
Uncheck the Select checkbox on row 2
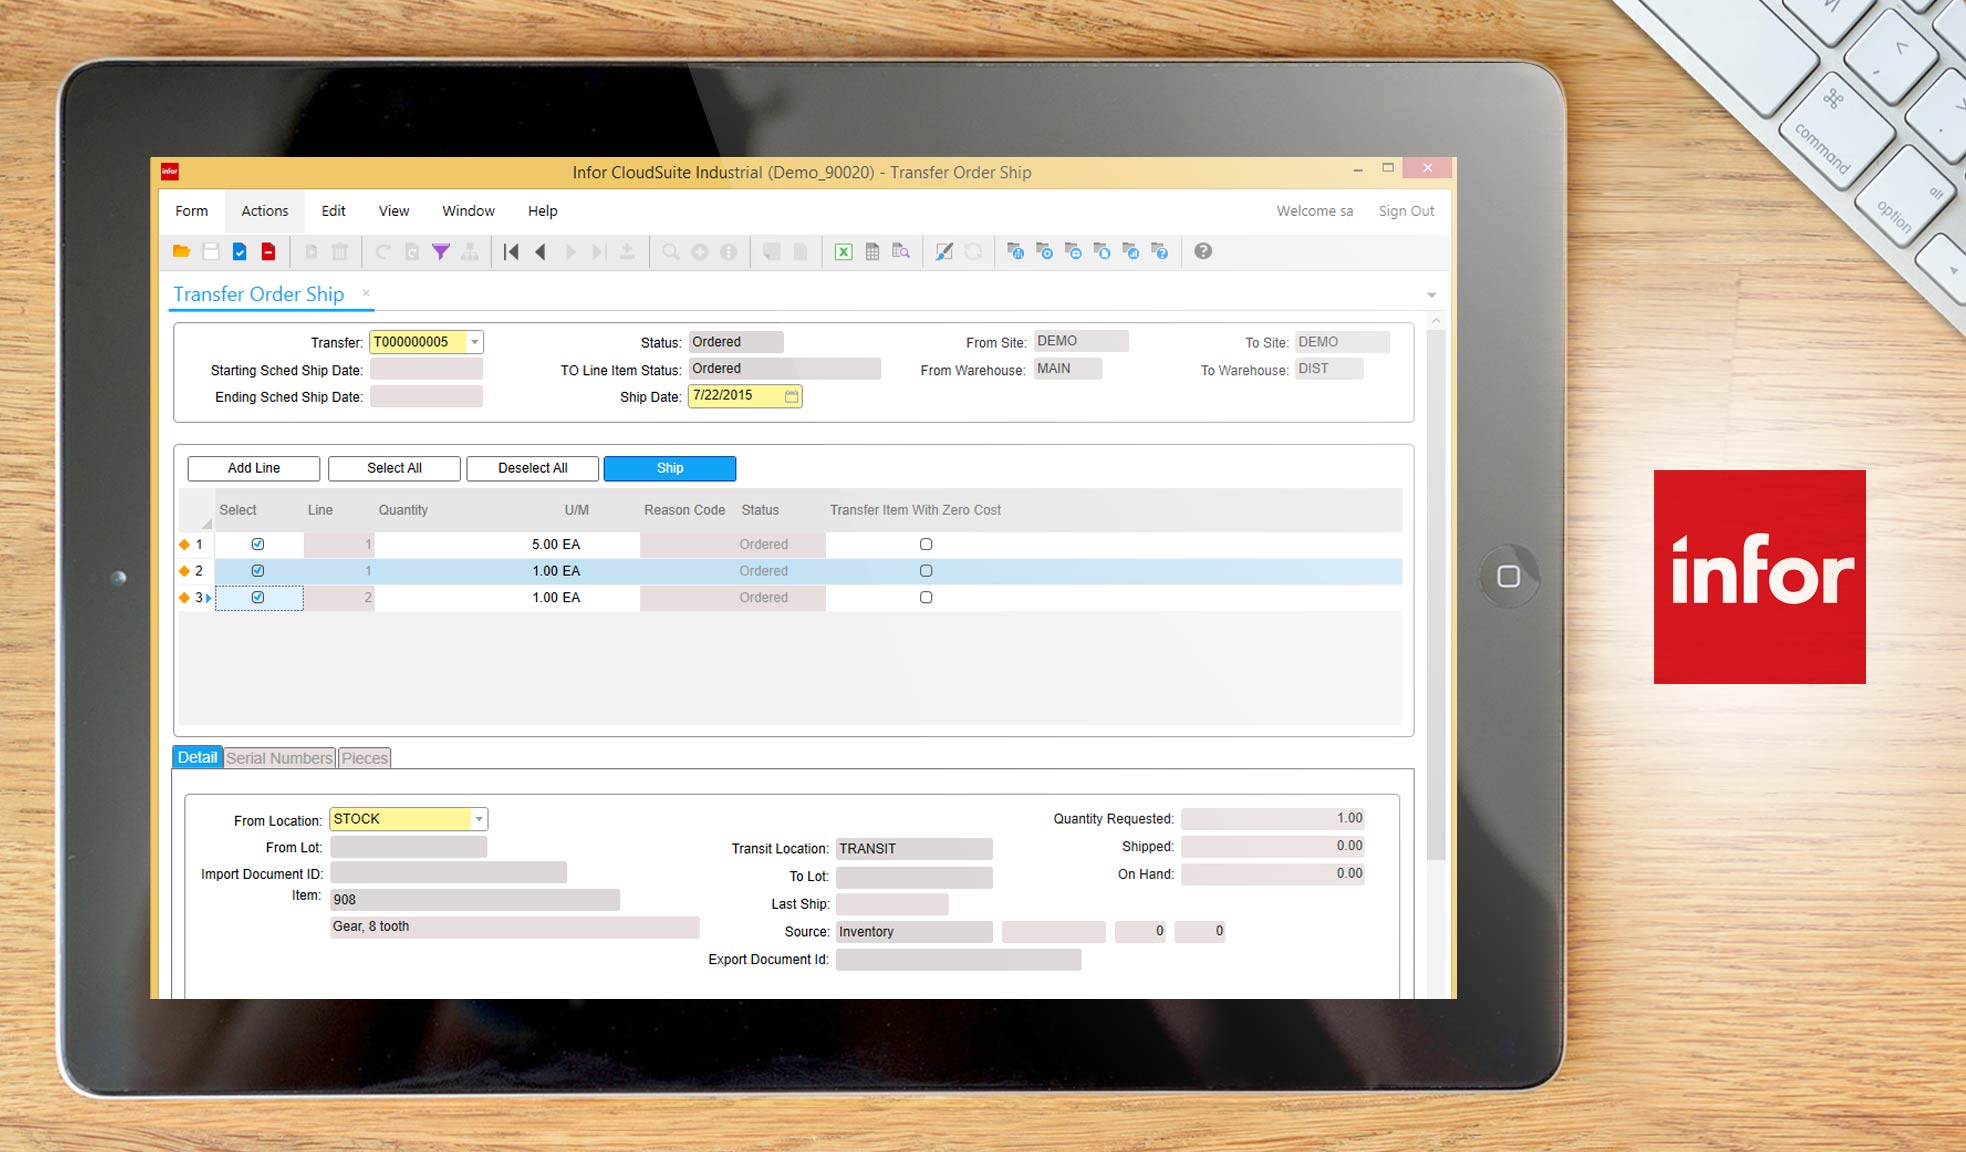(x=257, y=570)
